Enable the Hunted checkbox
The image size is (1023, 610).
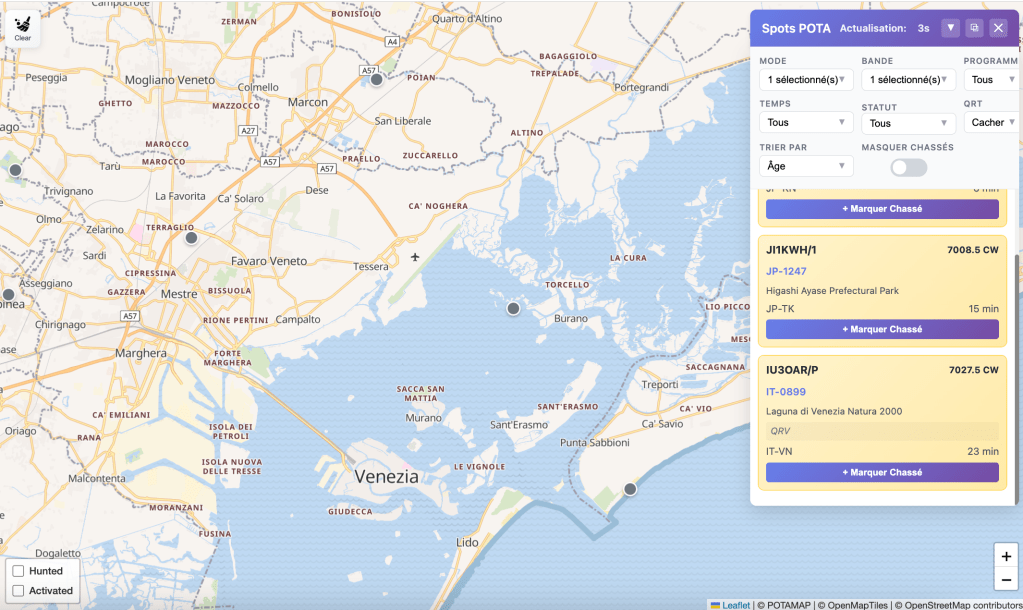click(x=18, y=571)
